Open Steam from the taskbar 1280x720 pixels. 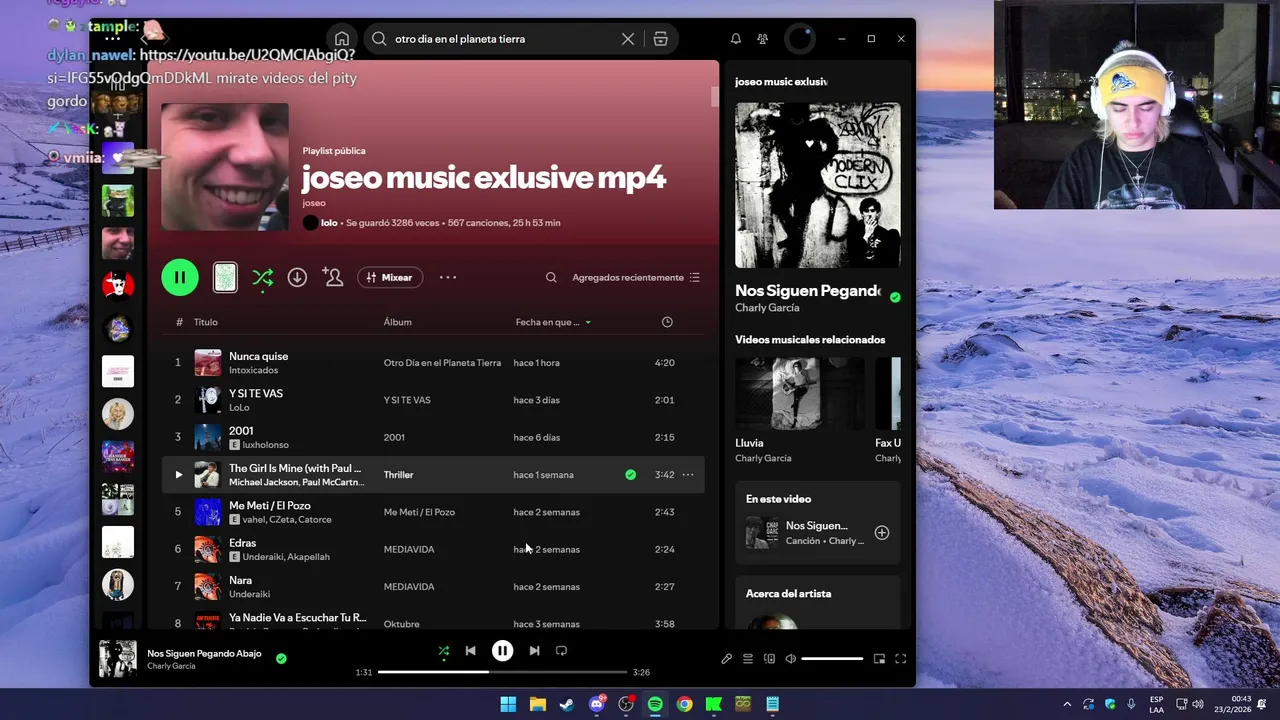click(567, 704)
